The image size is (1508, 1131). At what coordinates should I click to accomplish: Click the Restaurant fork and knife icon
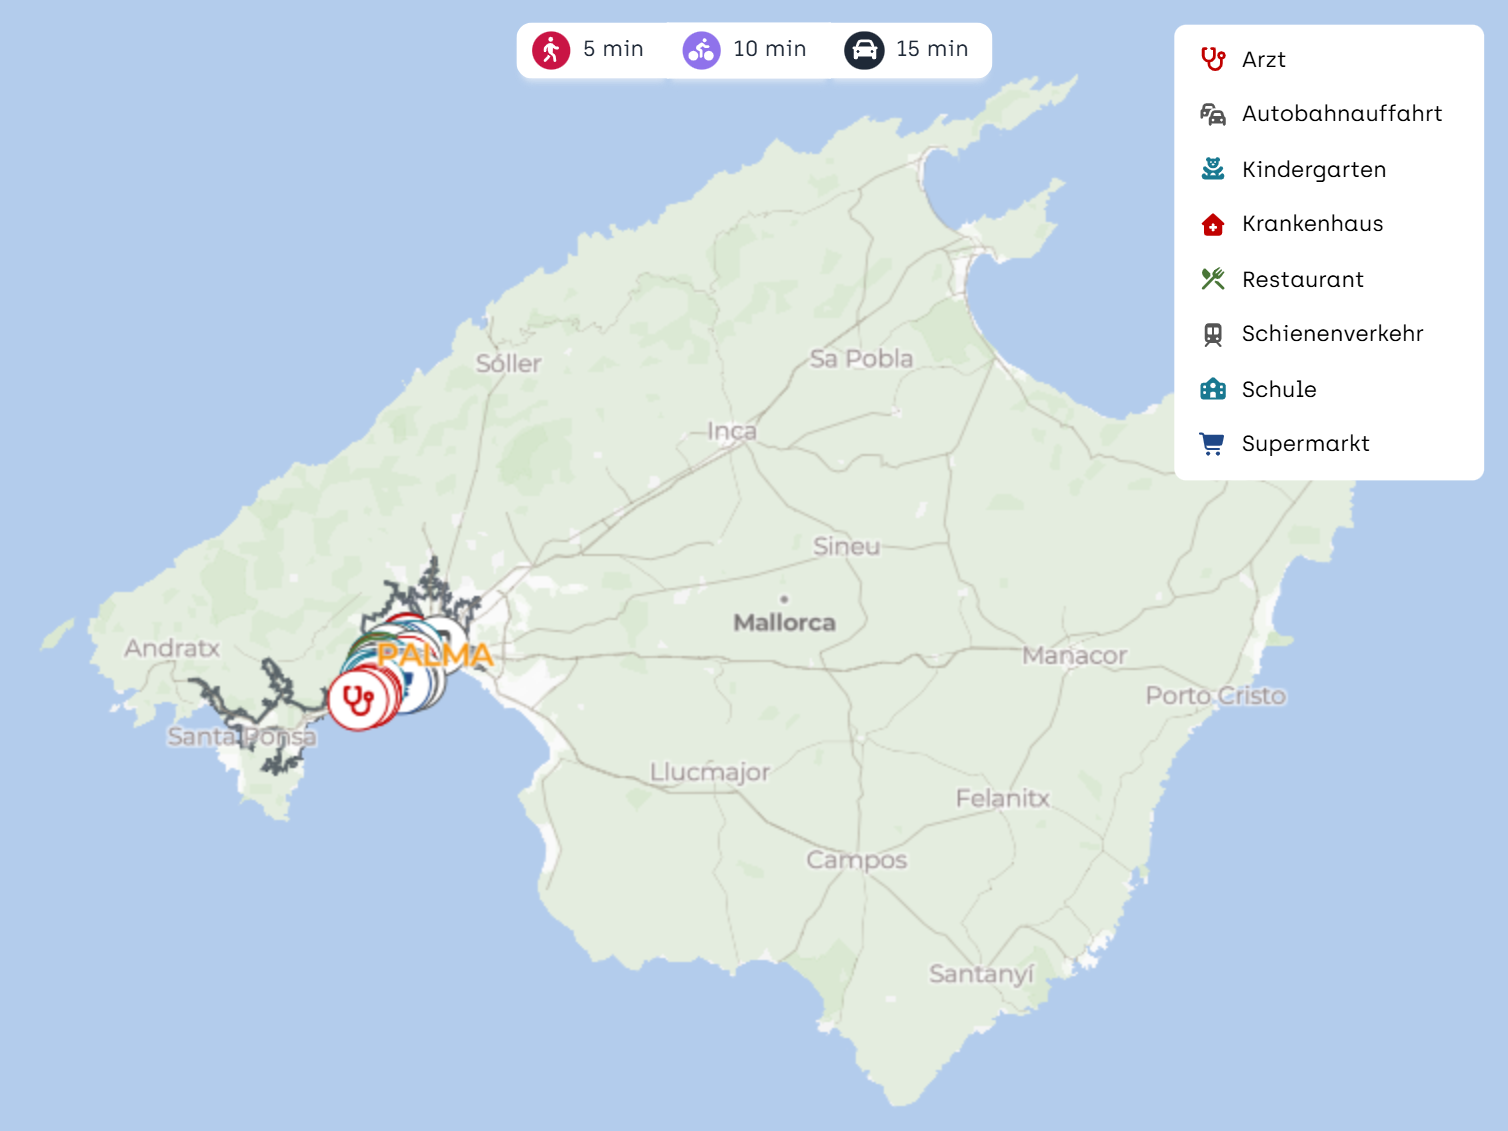point(1213,279)
